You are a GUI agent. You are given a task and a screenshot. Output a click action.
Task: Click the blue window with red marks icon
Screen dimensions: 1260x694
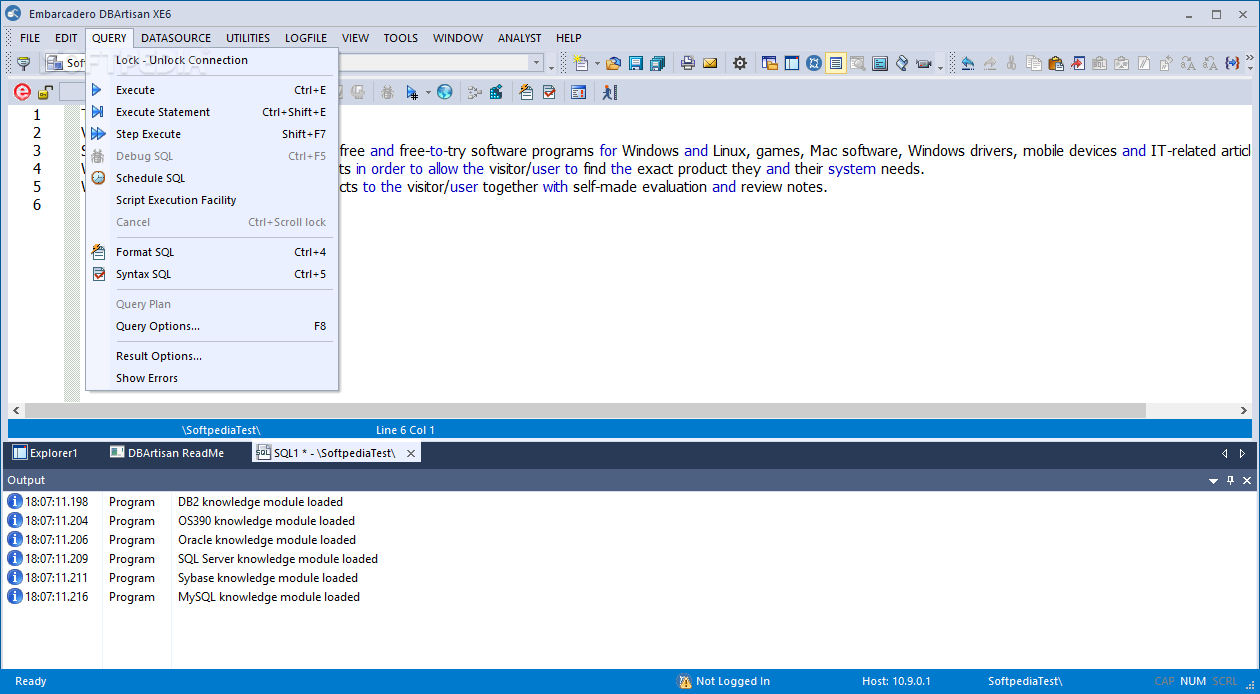coord(579,92)
